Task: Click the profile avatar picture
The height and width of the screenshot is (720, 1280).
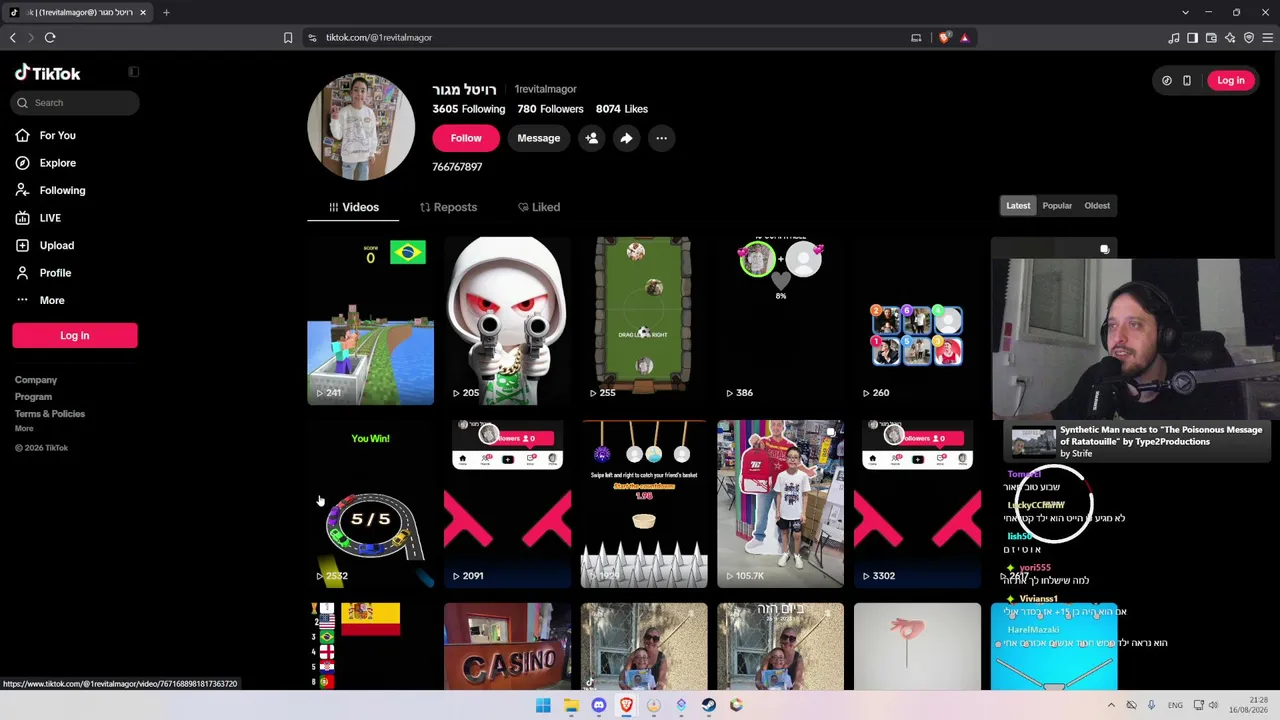Action: point(361,127)
